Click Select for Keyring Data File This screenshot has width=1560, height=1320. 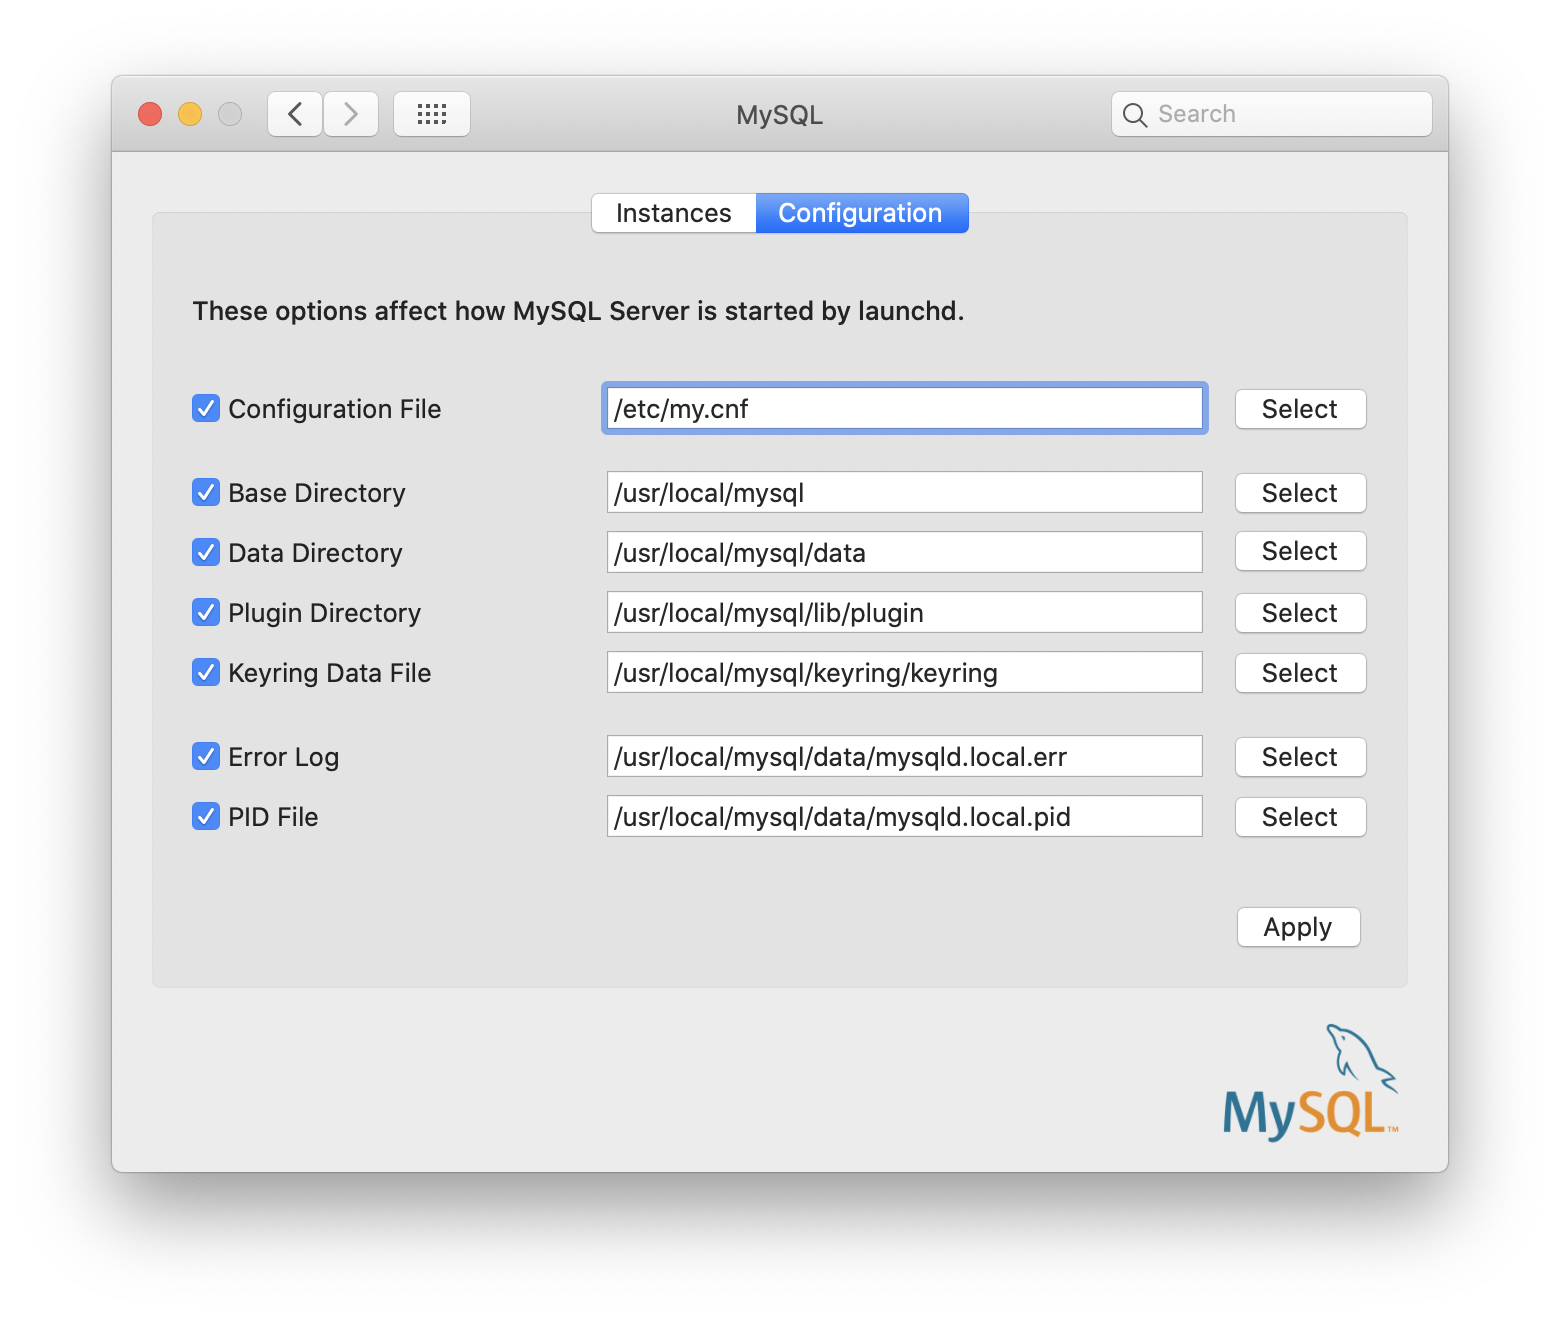tap(1300, 673)
